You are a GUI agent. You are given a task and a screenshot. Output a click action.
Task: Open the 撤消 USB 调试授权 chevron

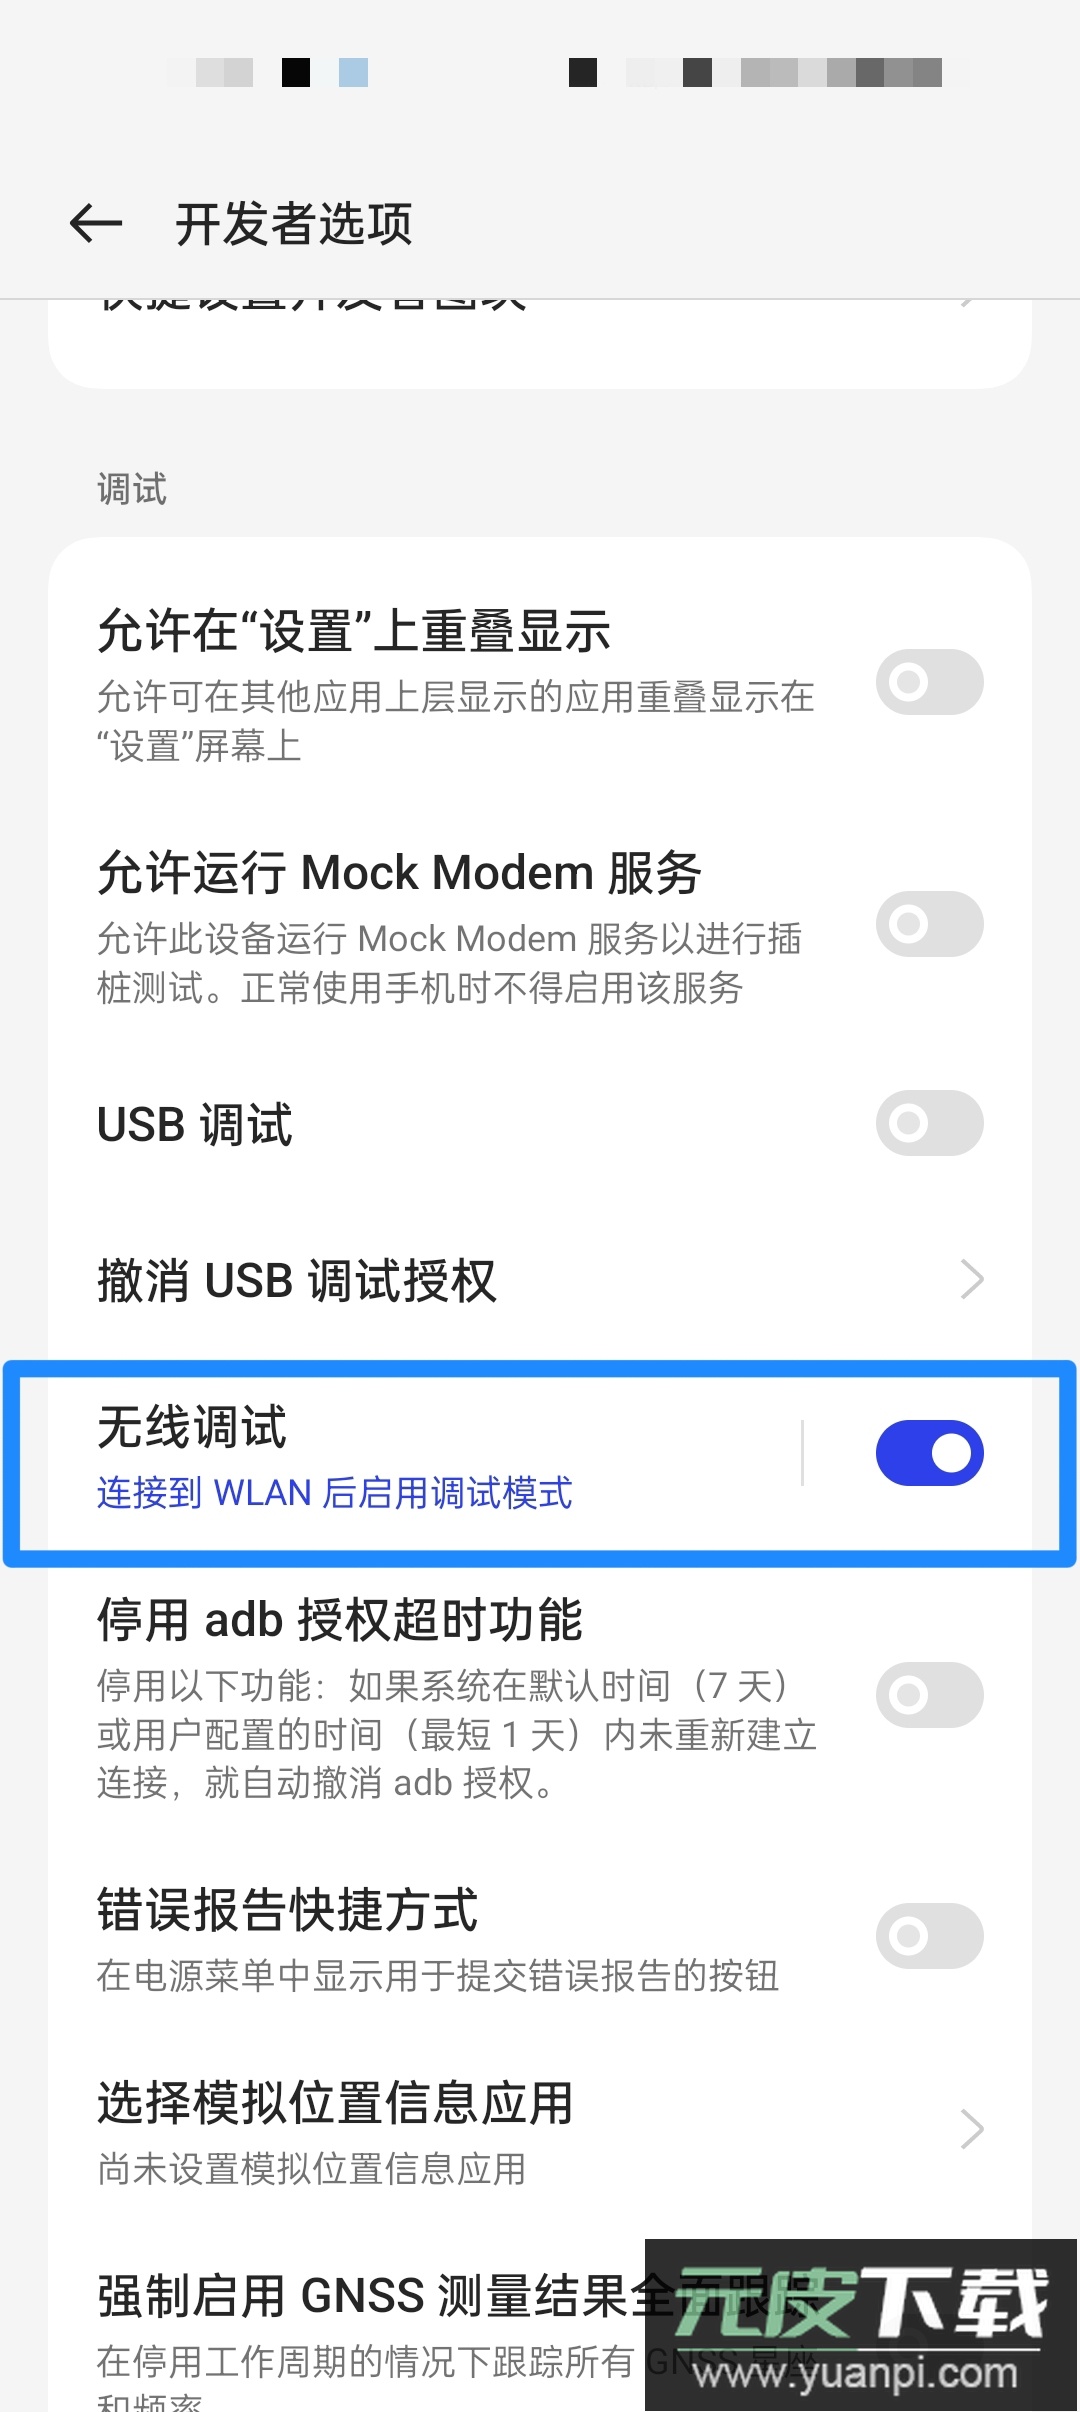pos(971,1279)
